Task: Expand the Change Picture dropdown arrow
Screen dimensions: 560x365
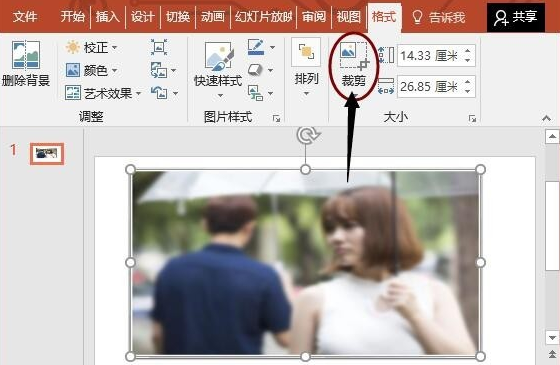Action: [x=174, y=70]
